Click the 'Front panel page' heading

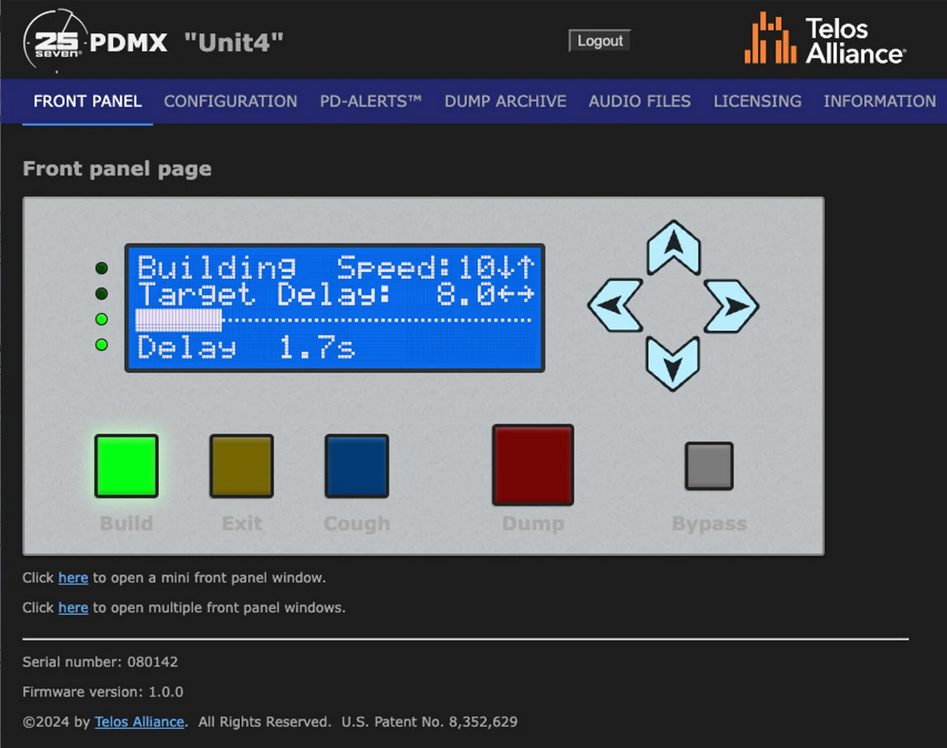[x=117, y=168]
